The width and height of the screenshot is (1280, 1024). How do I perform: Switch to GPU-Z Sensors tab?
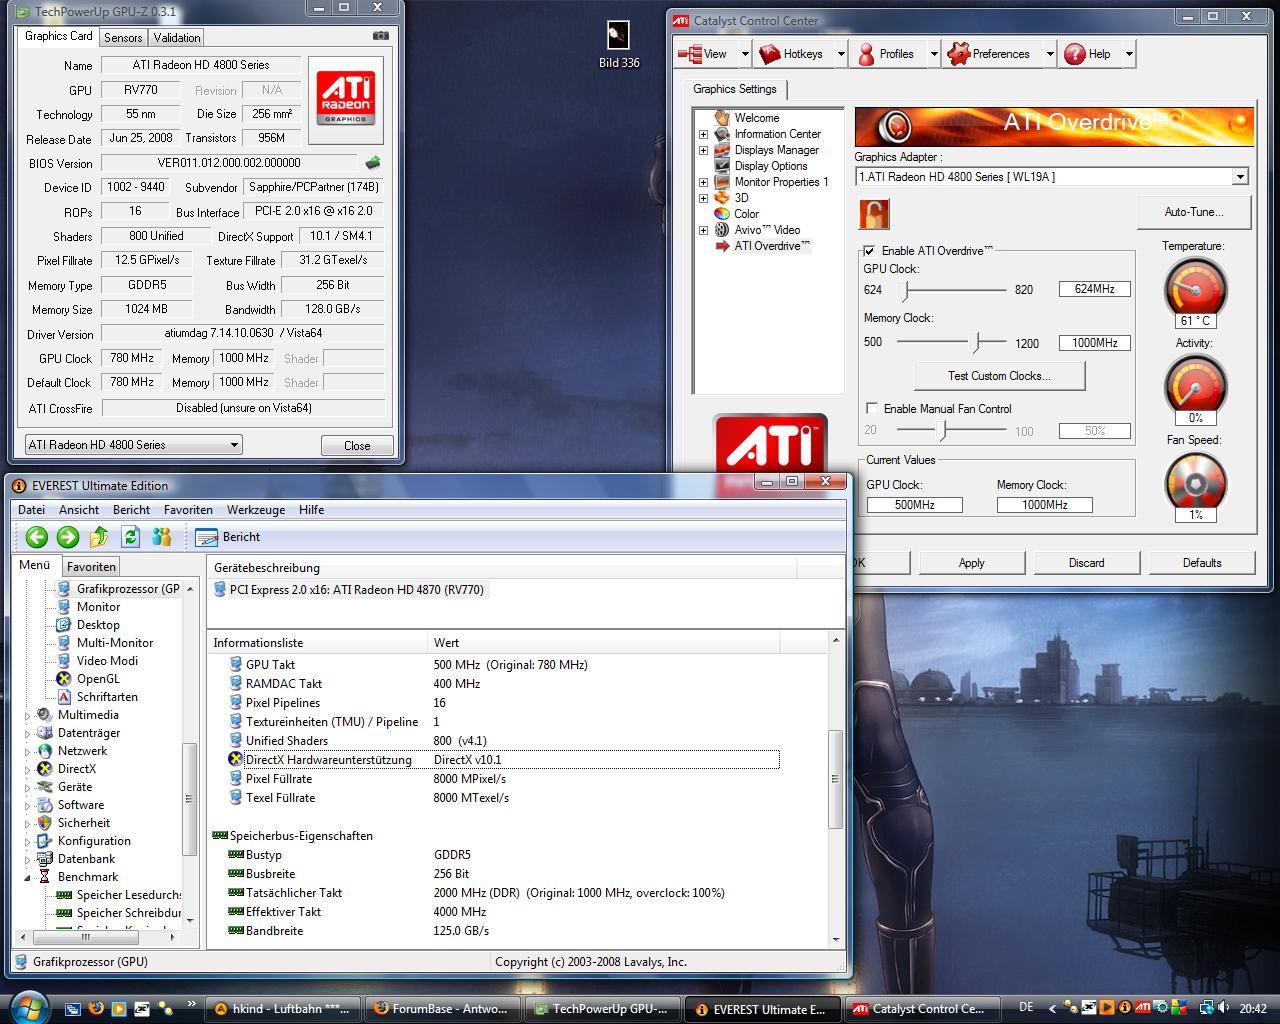pos(123,38)
